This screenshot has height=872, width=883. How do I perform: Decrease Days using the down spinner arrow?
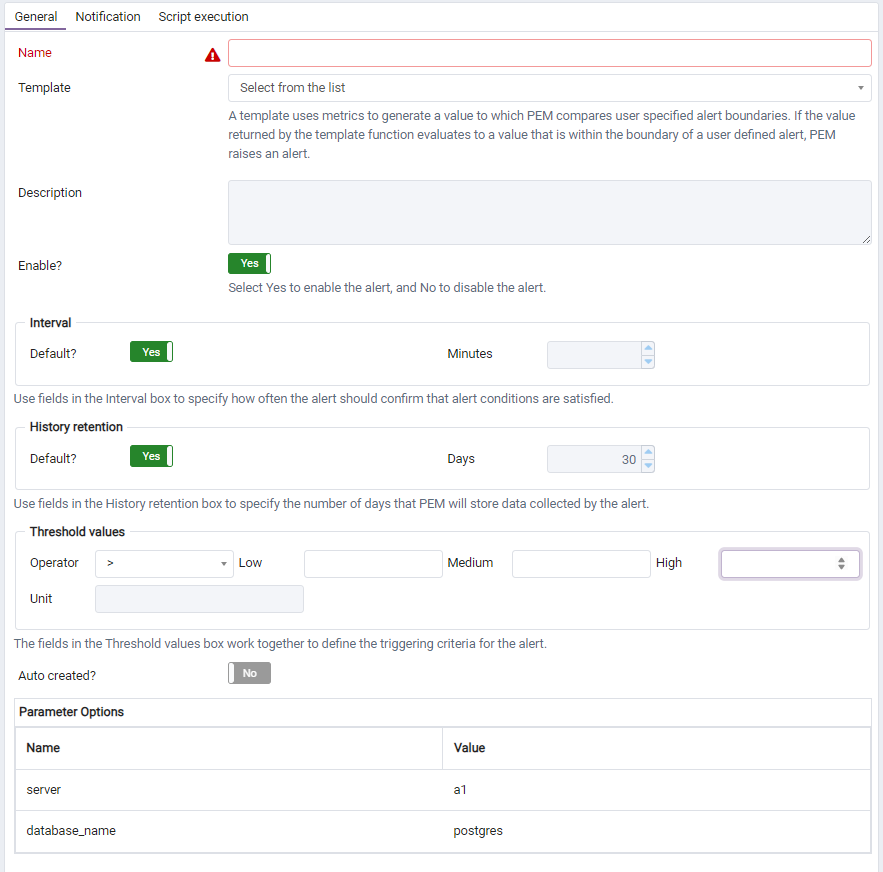[x=648, y=466]
